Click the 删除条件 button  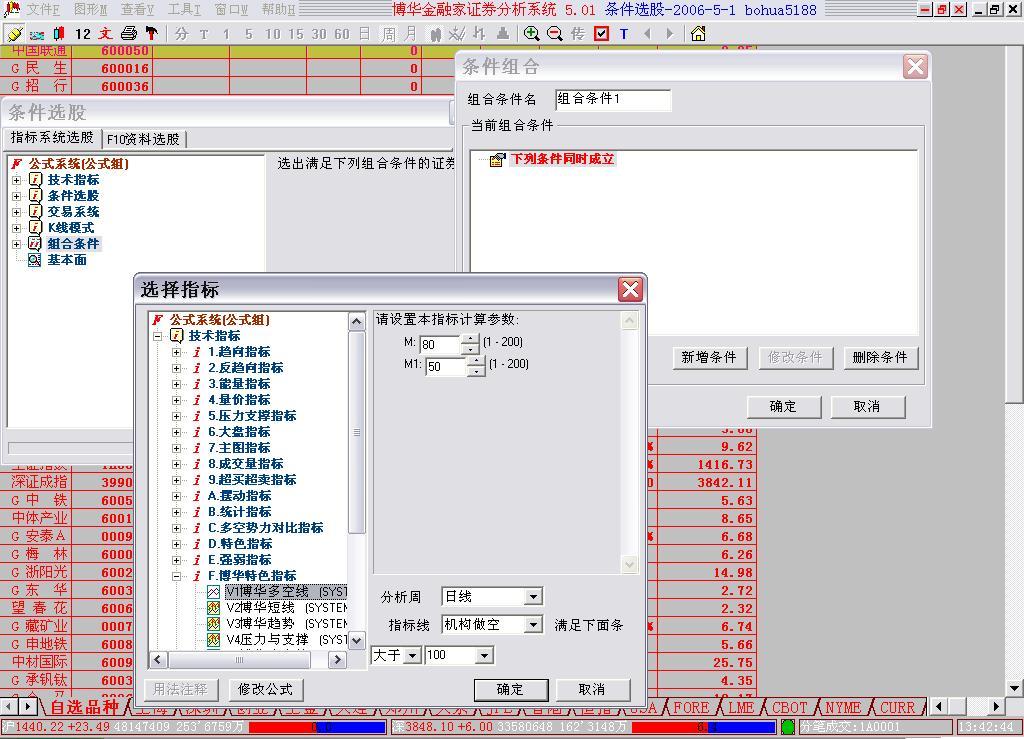[880, 357]
